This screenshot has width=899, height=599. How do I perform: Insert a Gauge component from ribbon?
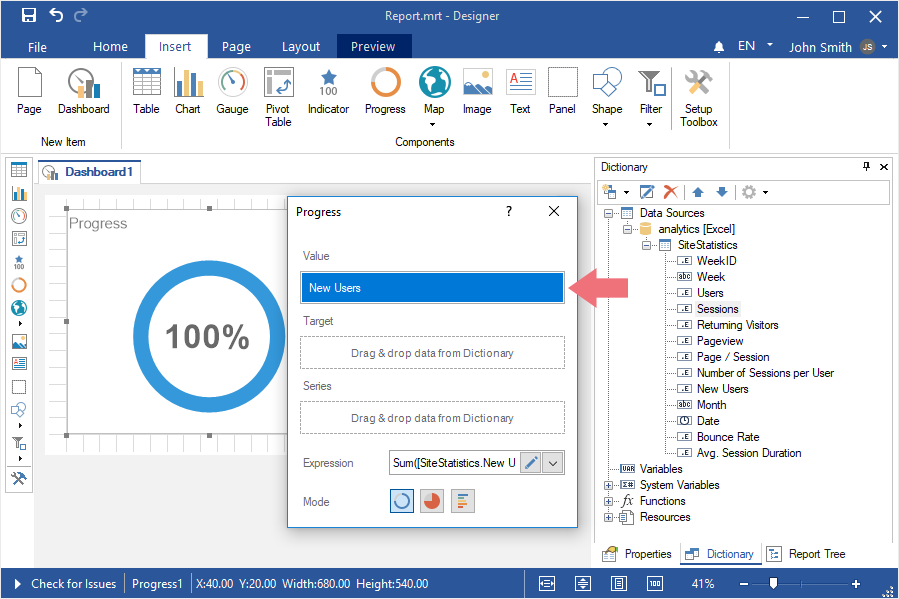pyautogui.click(x=232, y=92)
